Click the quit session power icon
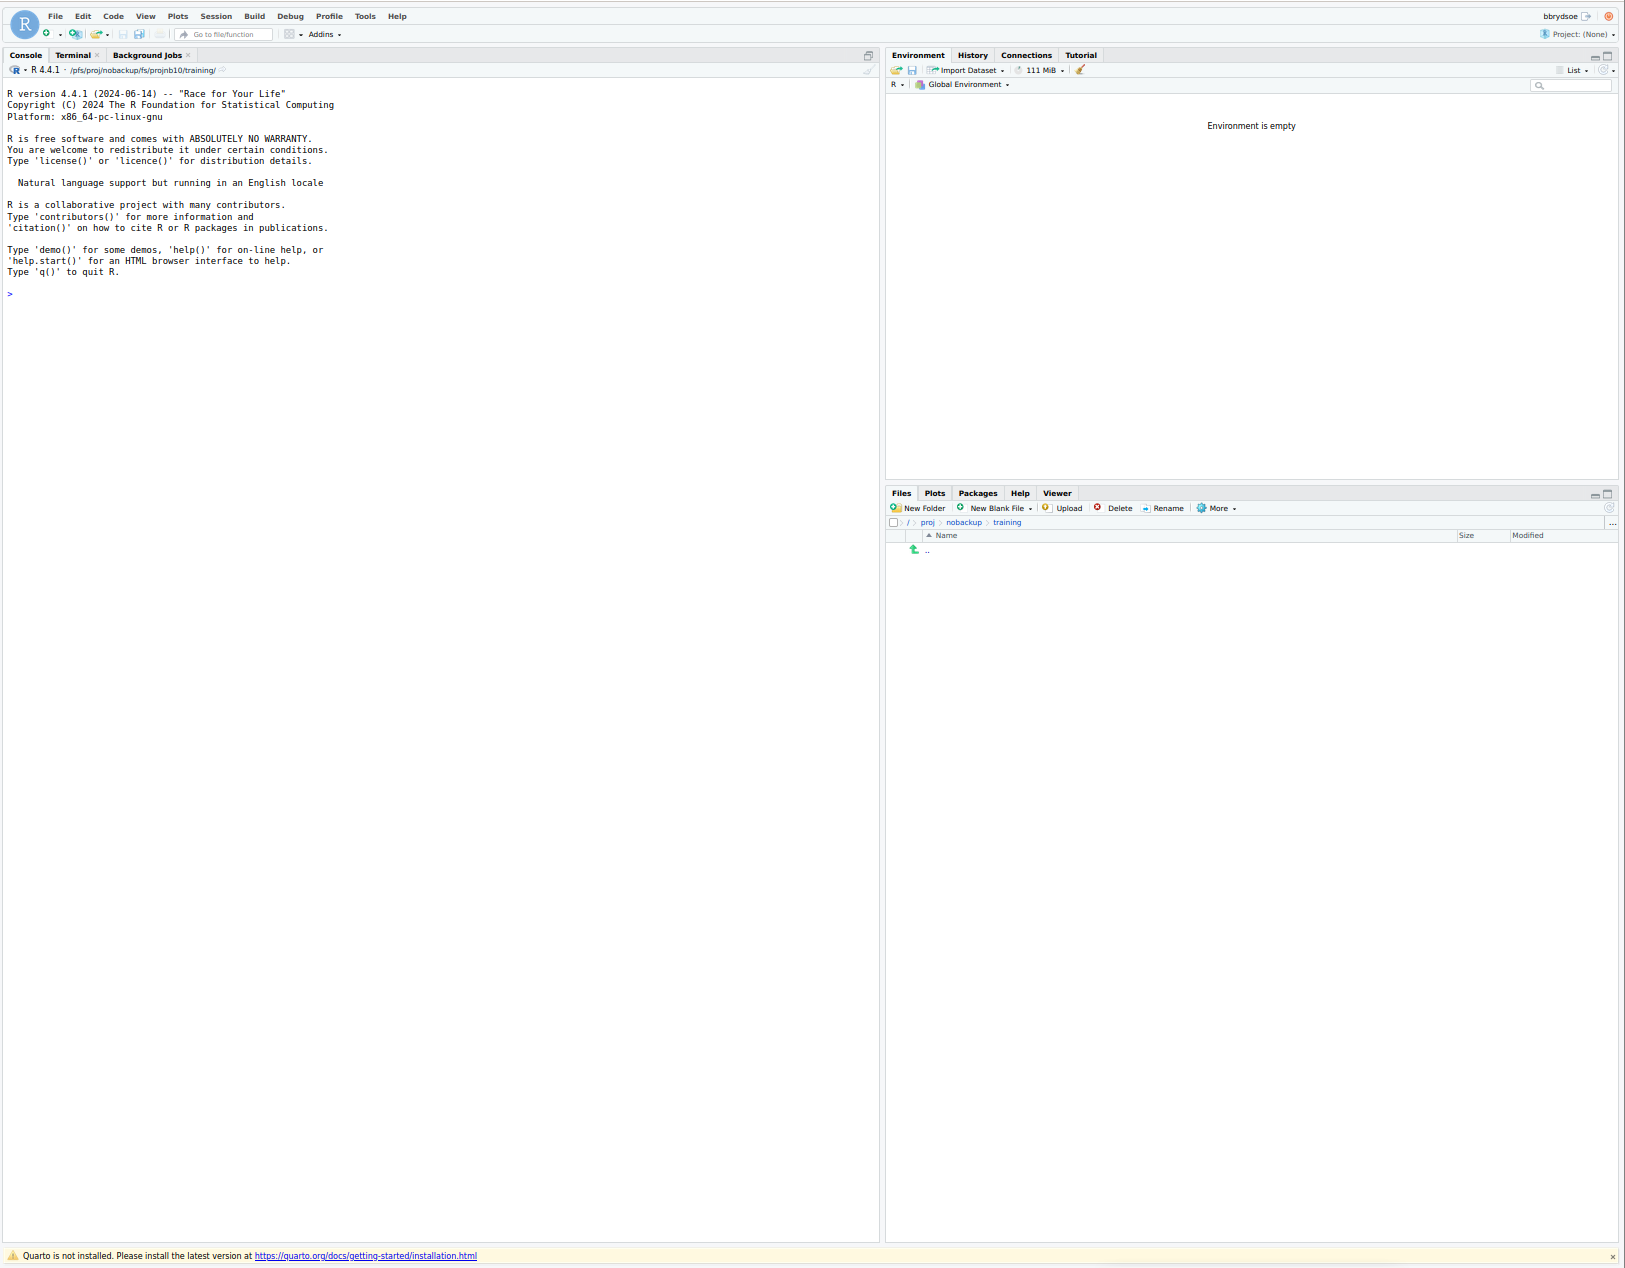Screen dimensions: 1625x1268 (1609, 16)
